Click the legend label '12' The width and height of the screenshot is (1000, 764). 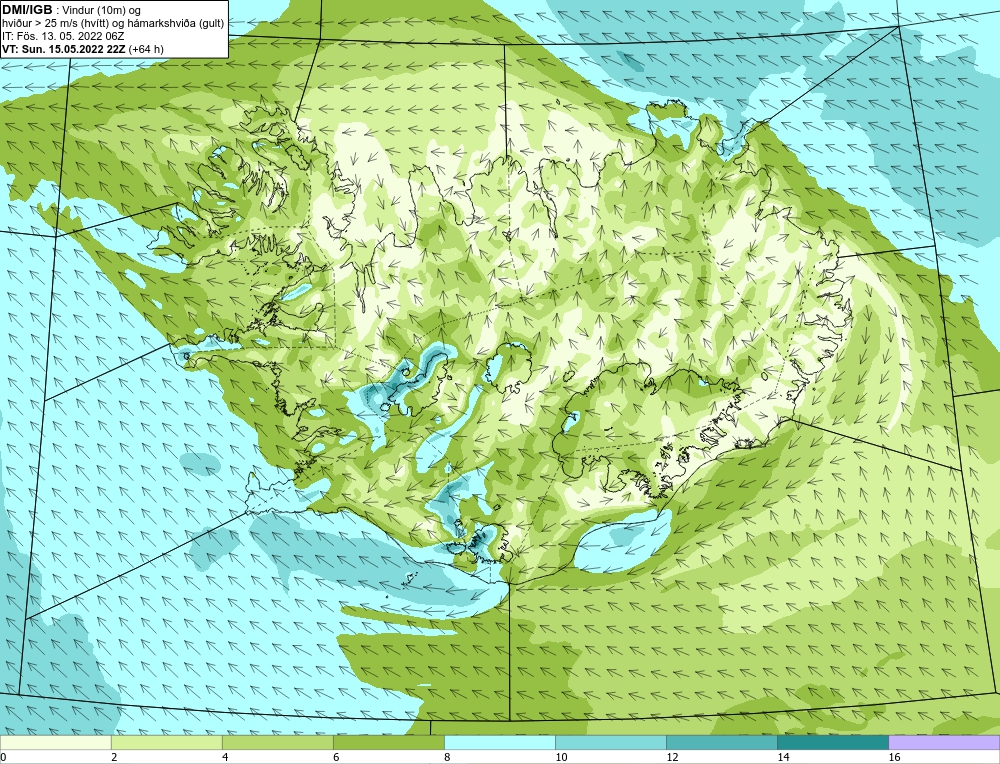point(672,757)
